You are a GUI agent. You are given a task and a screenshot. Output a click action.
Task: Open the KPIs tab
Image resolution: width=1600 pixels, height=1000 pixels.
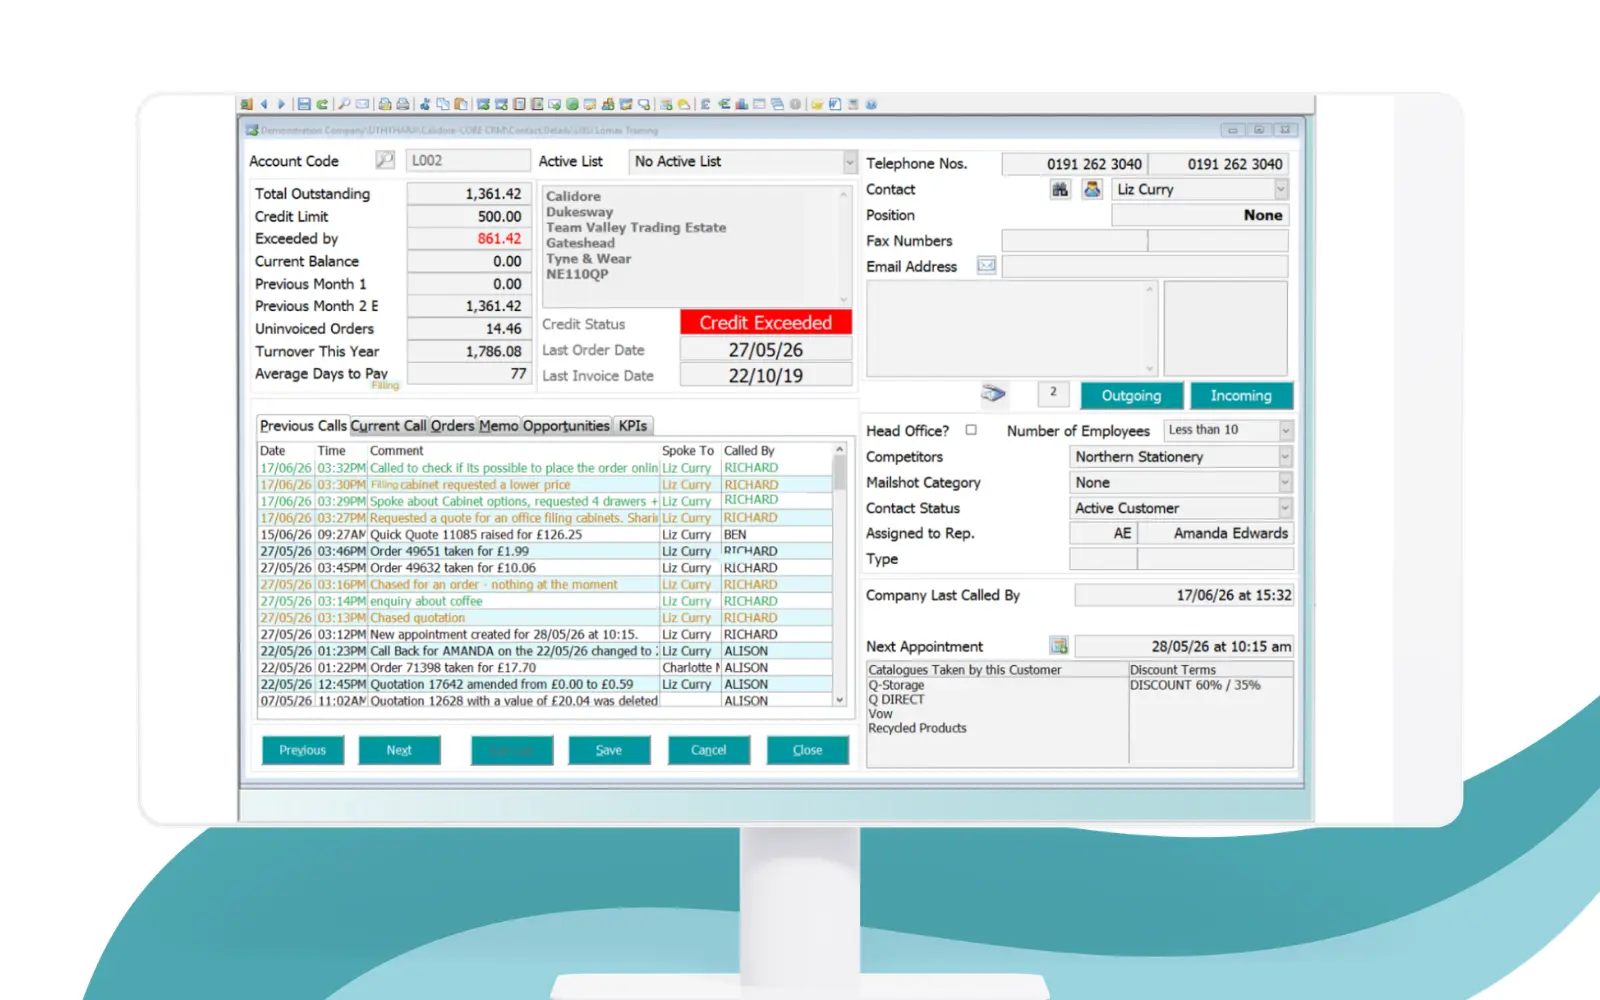coord(633,426)
